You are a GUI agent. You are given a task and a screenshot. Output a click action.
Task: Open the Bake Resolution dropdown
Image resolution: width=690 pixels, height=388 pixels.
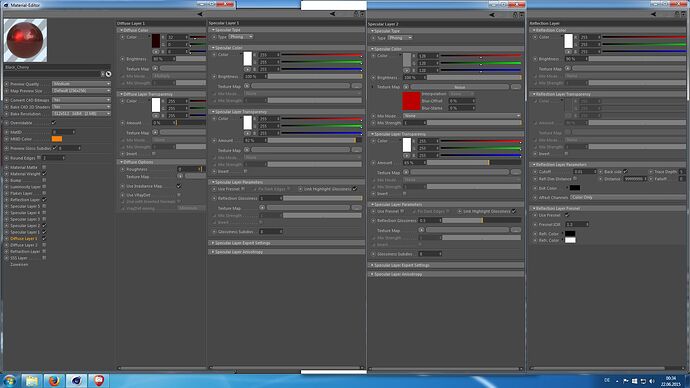[81, 113]
